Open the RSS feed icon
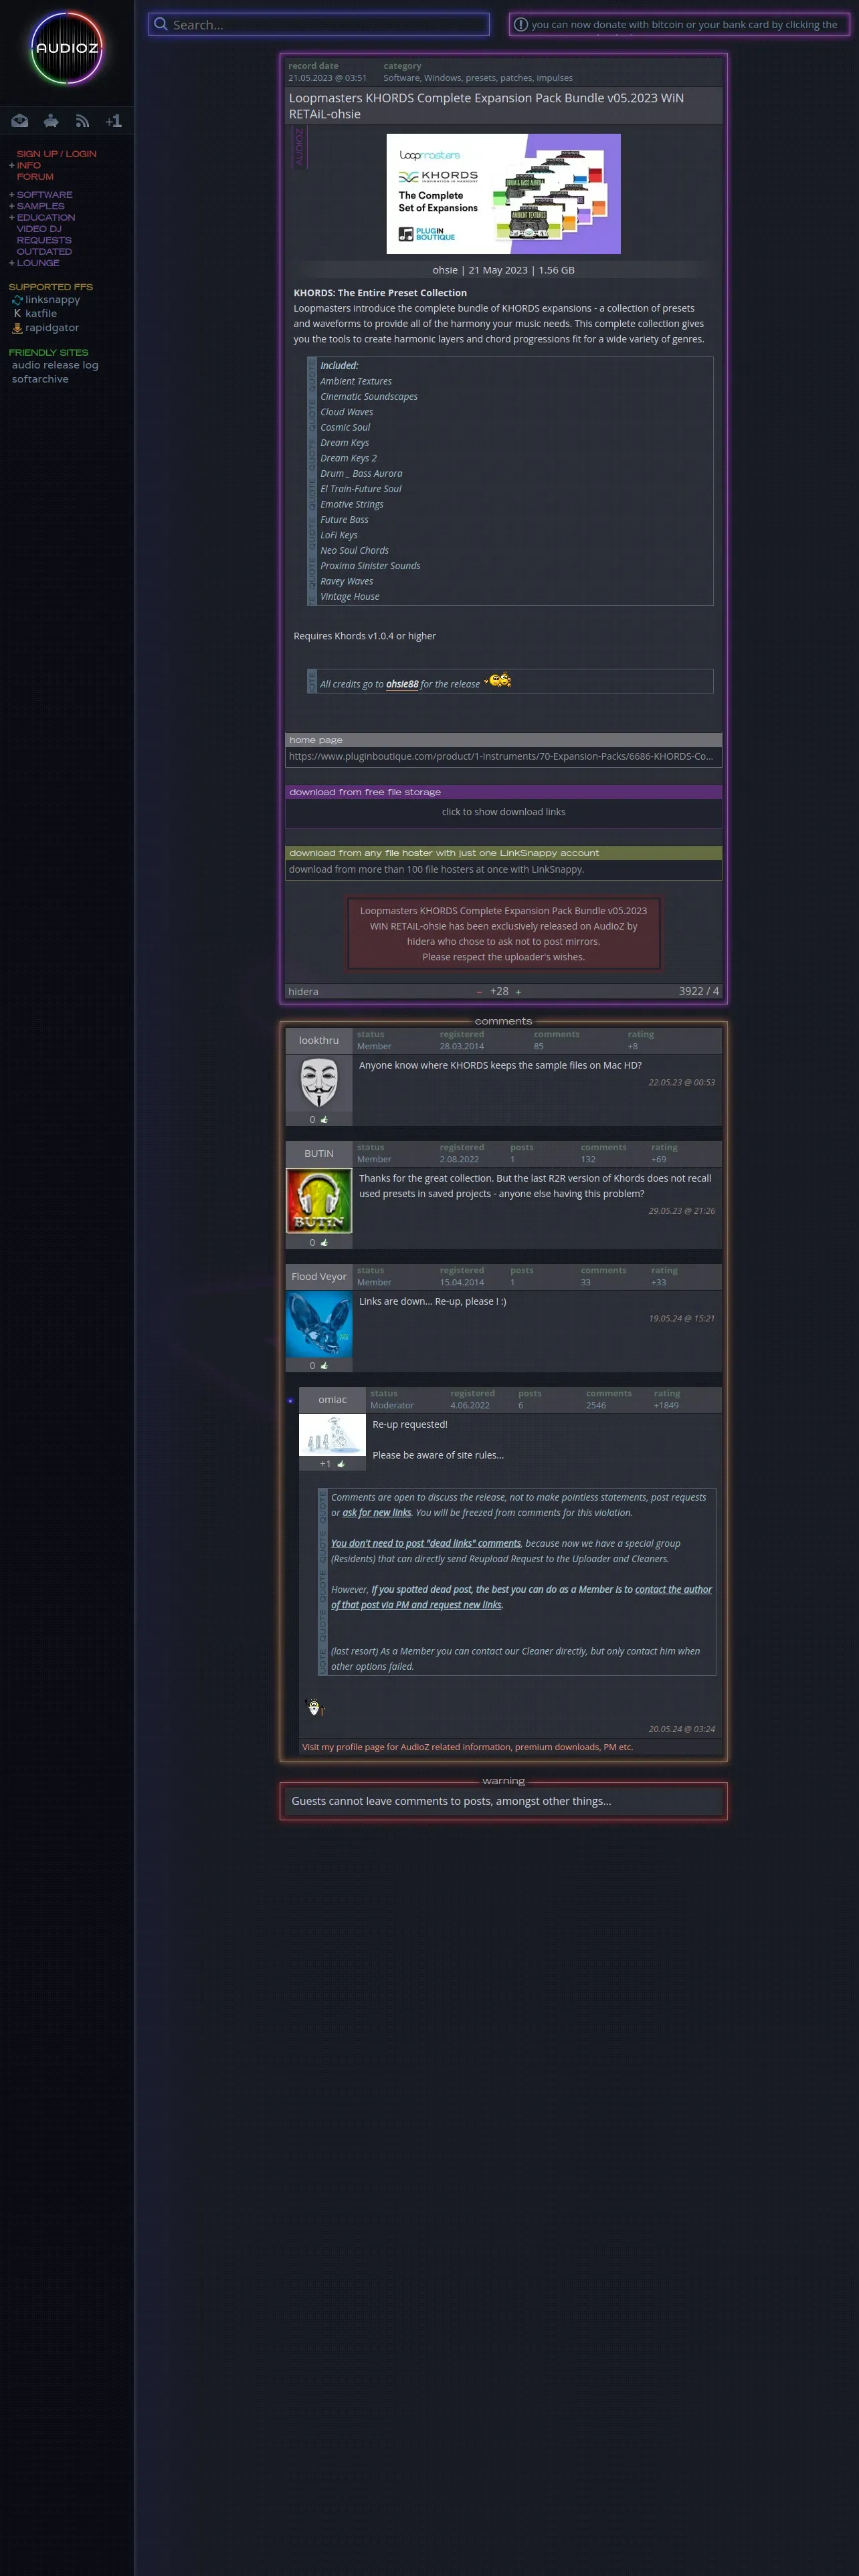The width and height of the screenshot is (859, 2576). click(83, 121)
